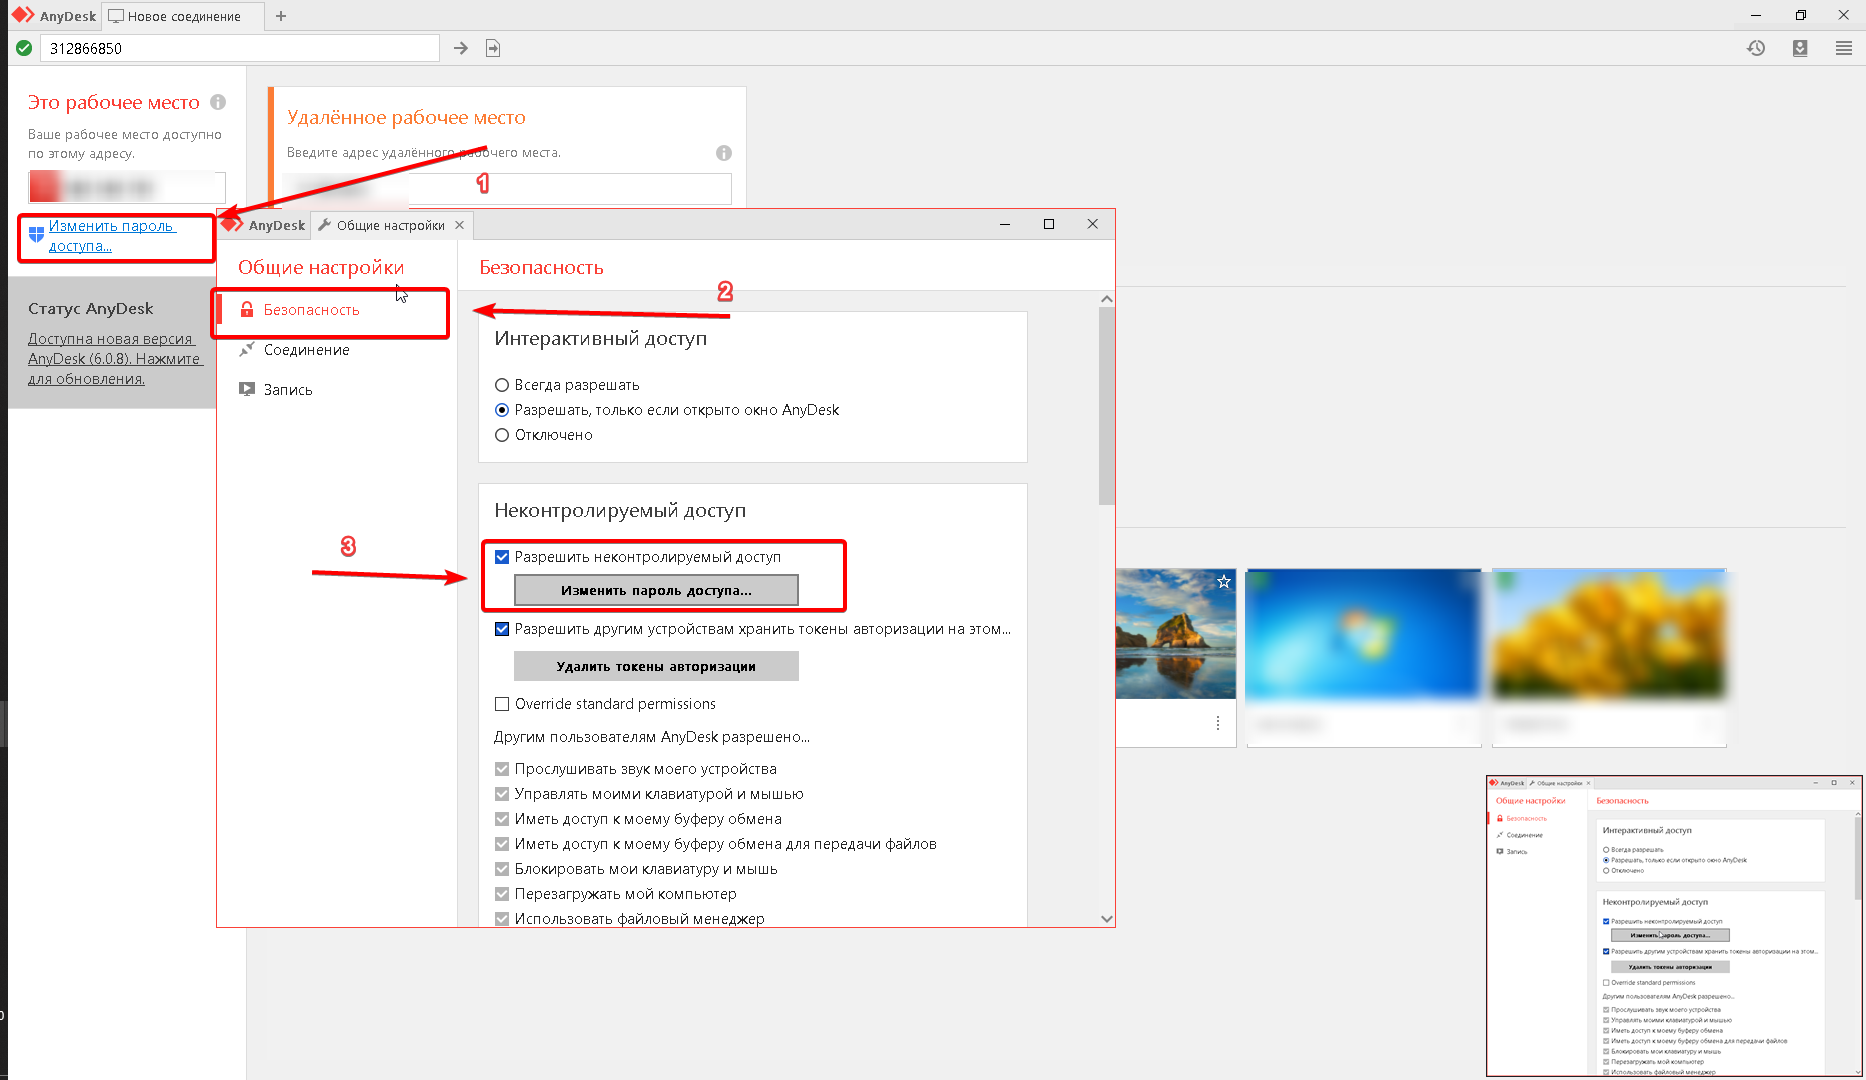
Task: Click the recording icon next to Запись
Action: (247, 389)
